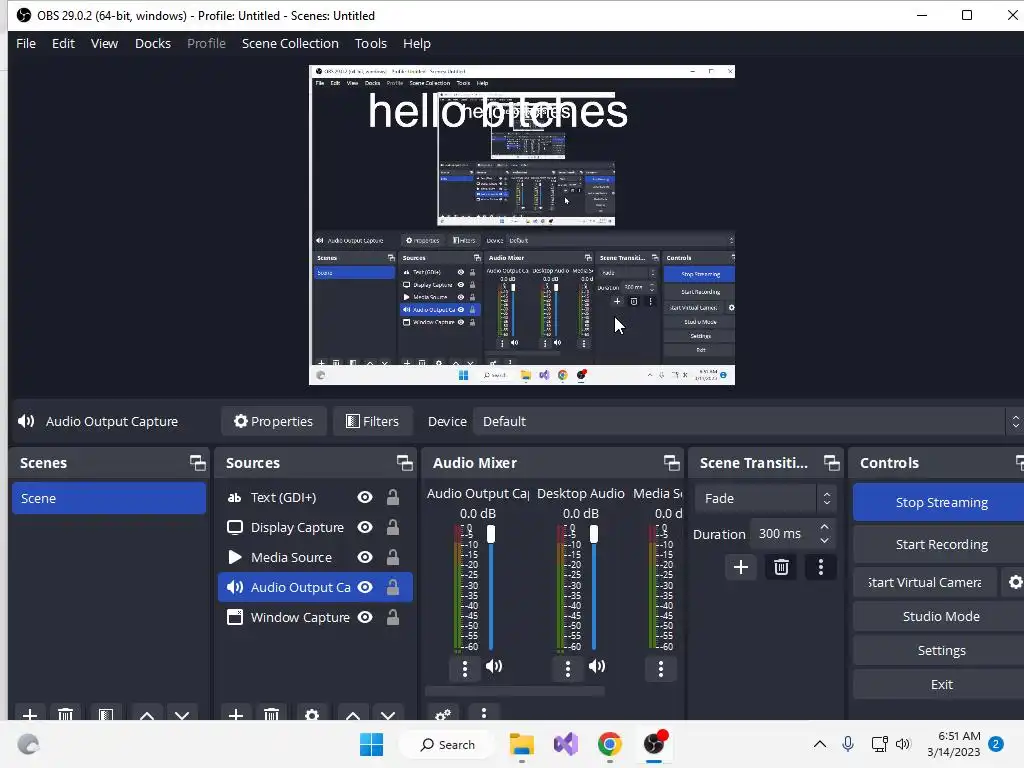Open scene filters icon in Scenes panel
Viewport: 1024px width, 768px height.
(106, 714)
